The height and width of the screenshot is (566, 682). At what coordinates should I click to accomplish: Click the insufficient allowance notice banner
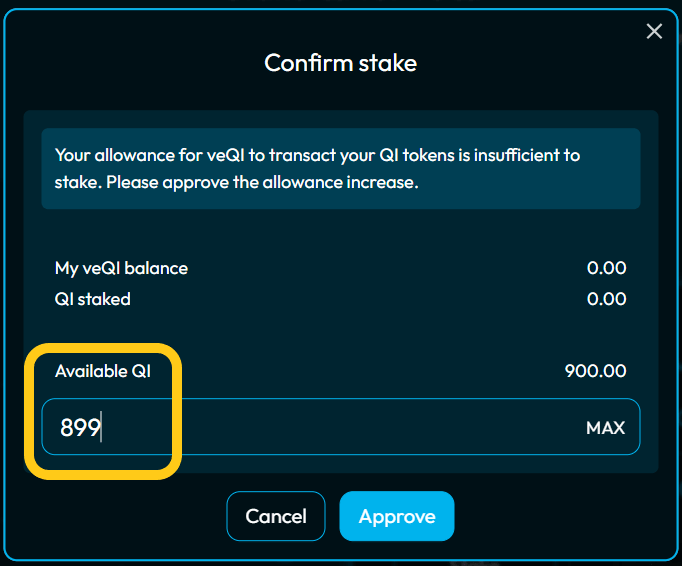pyautogui.click(x=340, y=169)
